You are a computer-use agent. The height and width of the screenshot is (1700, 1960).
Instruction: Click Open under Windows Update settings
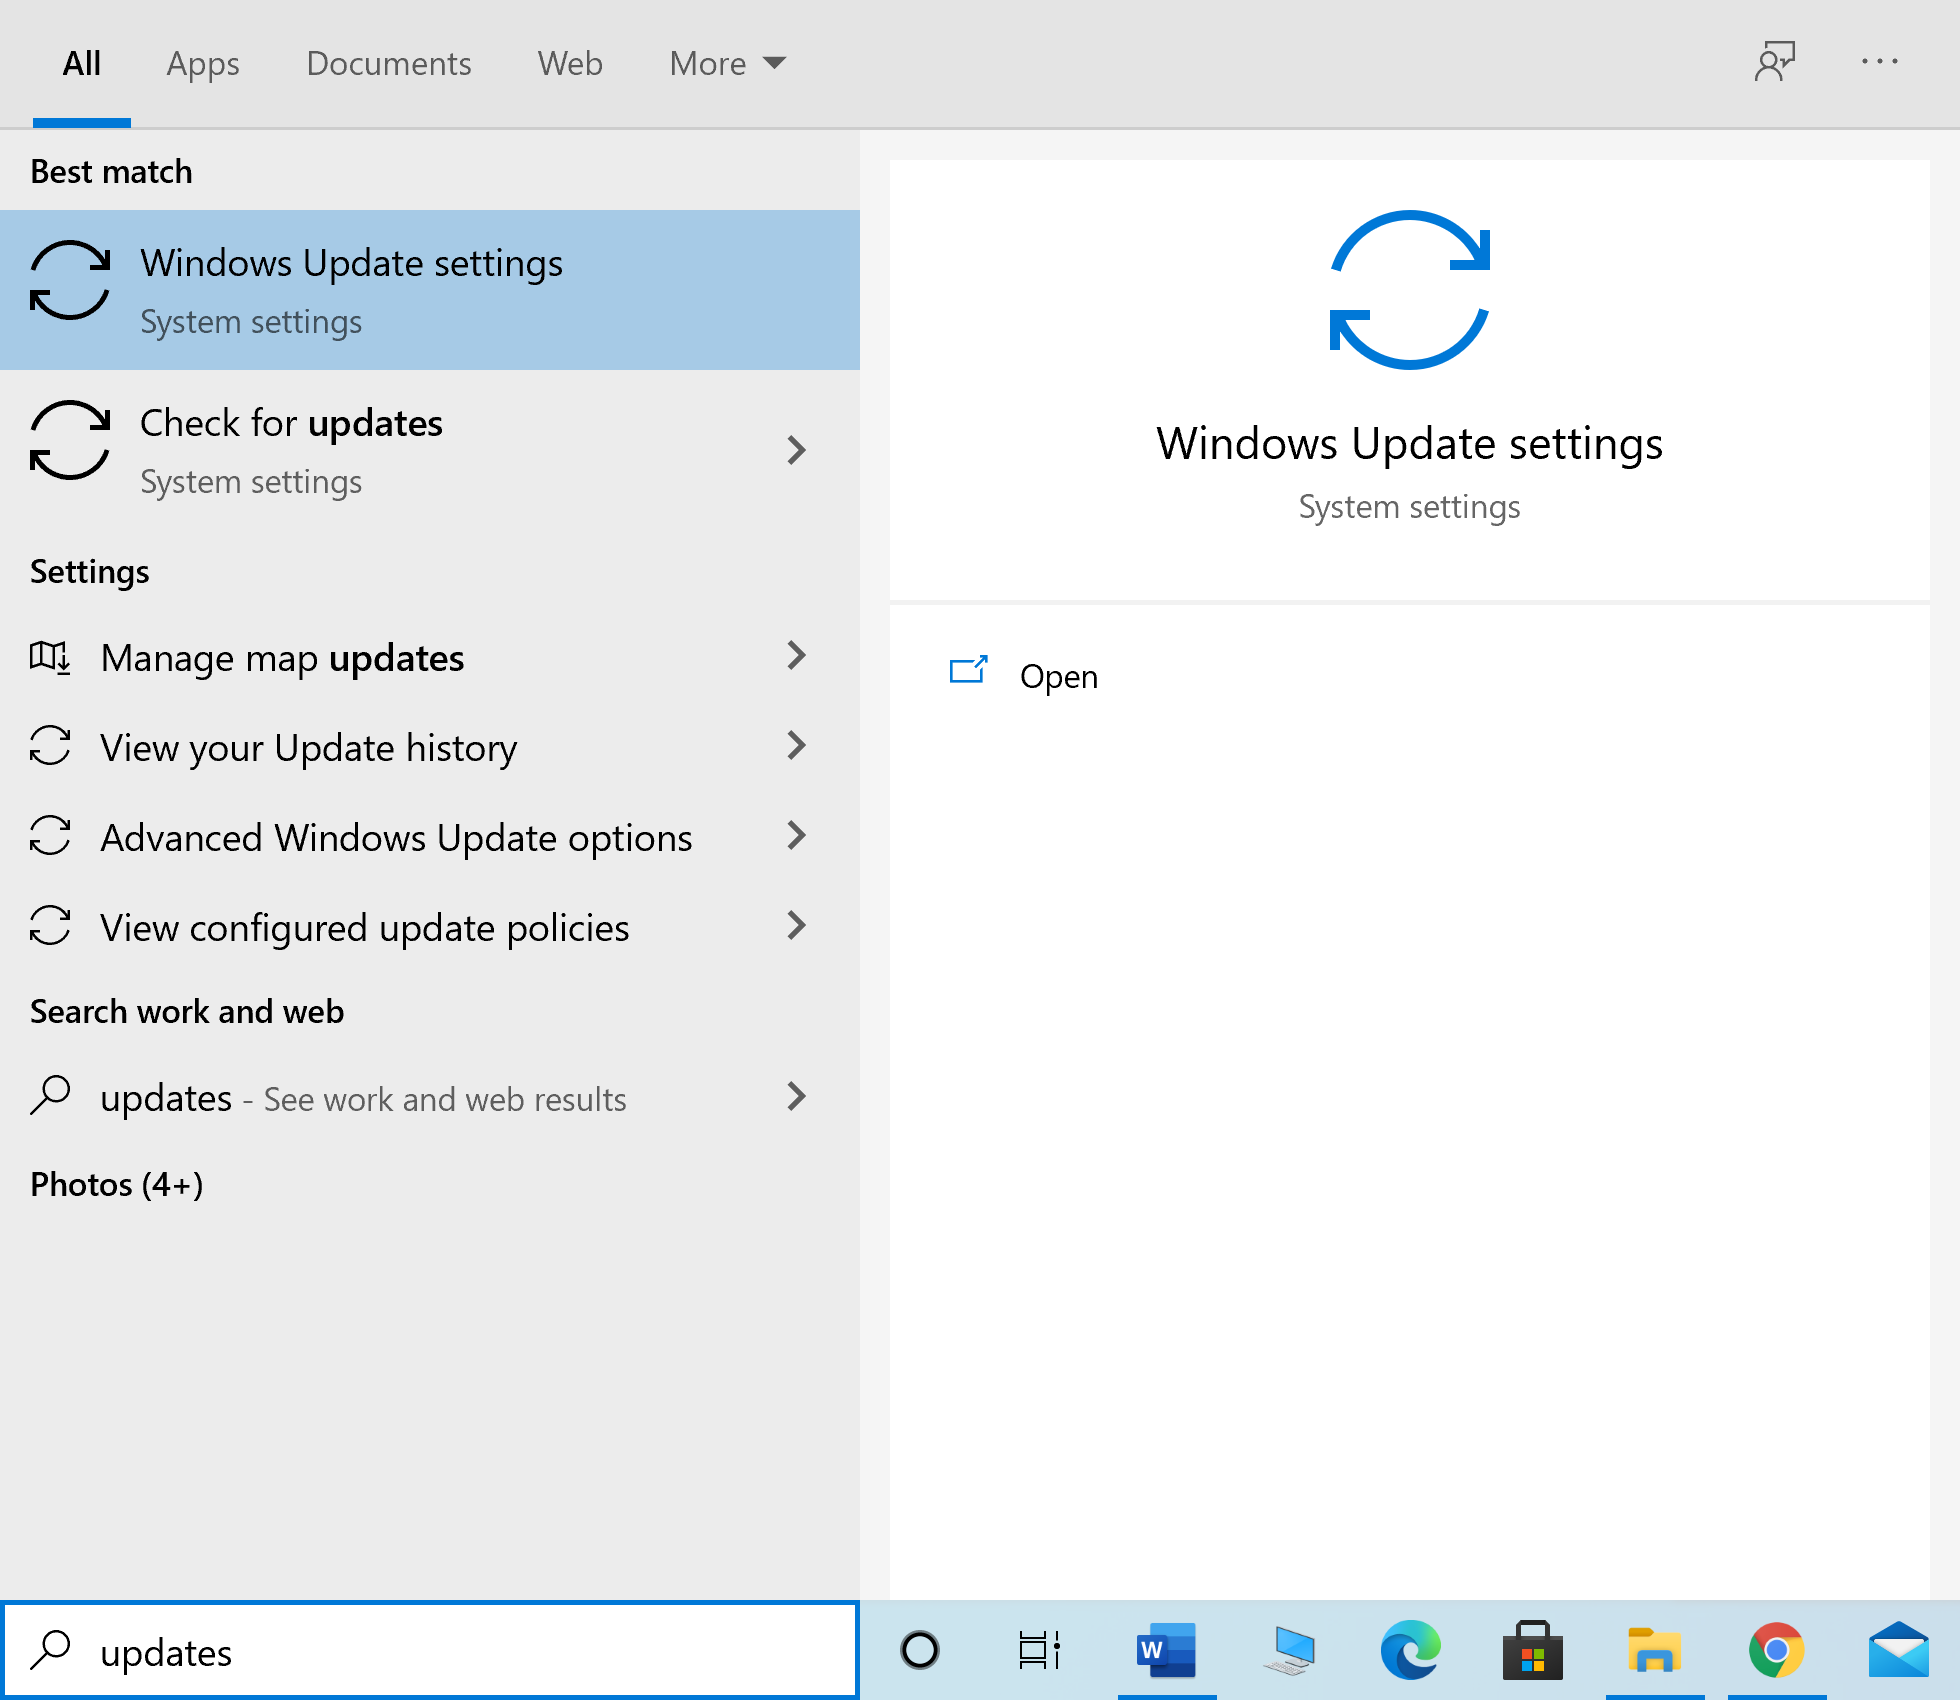pos(1058,675)
